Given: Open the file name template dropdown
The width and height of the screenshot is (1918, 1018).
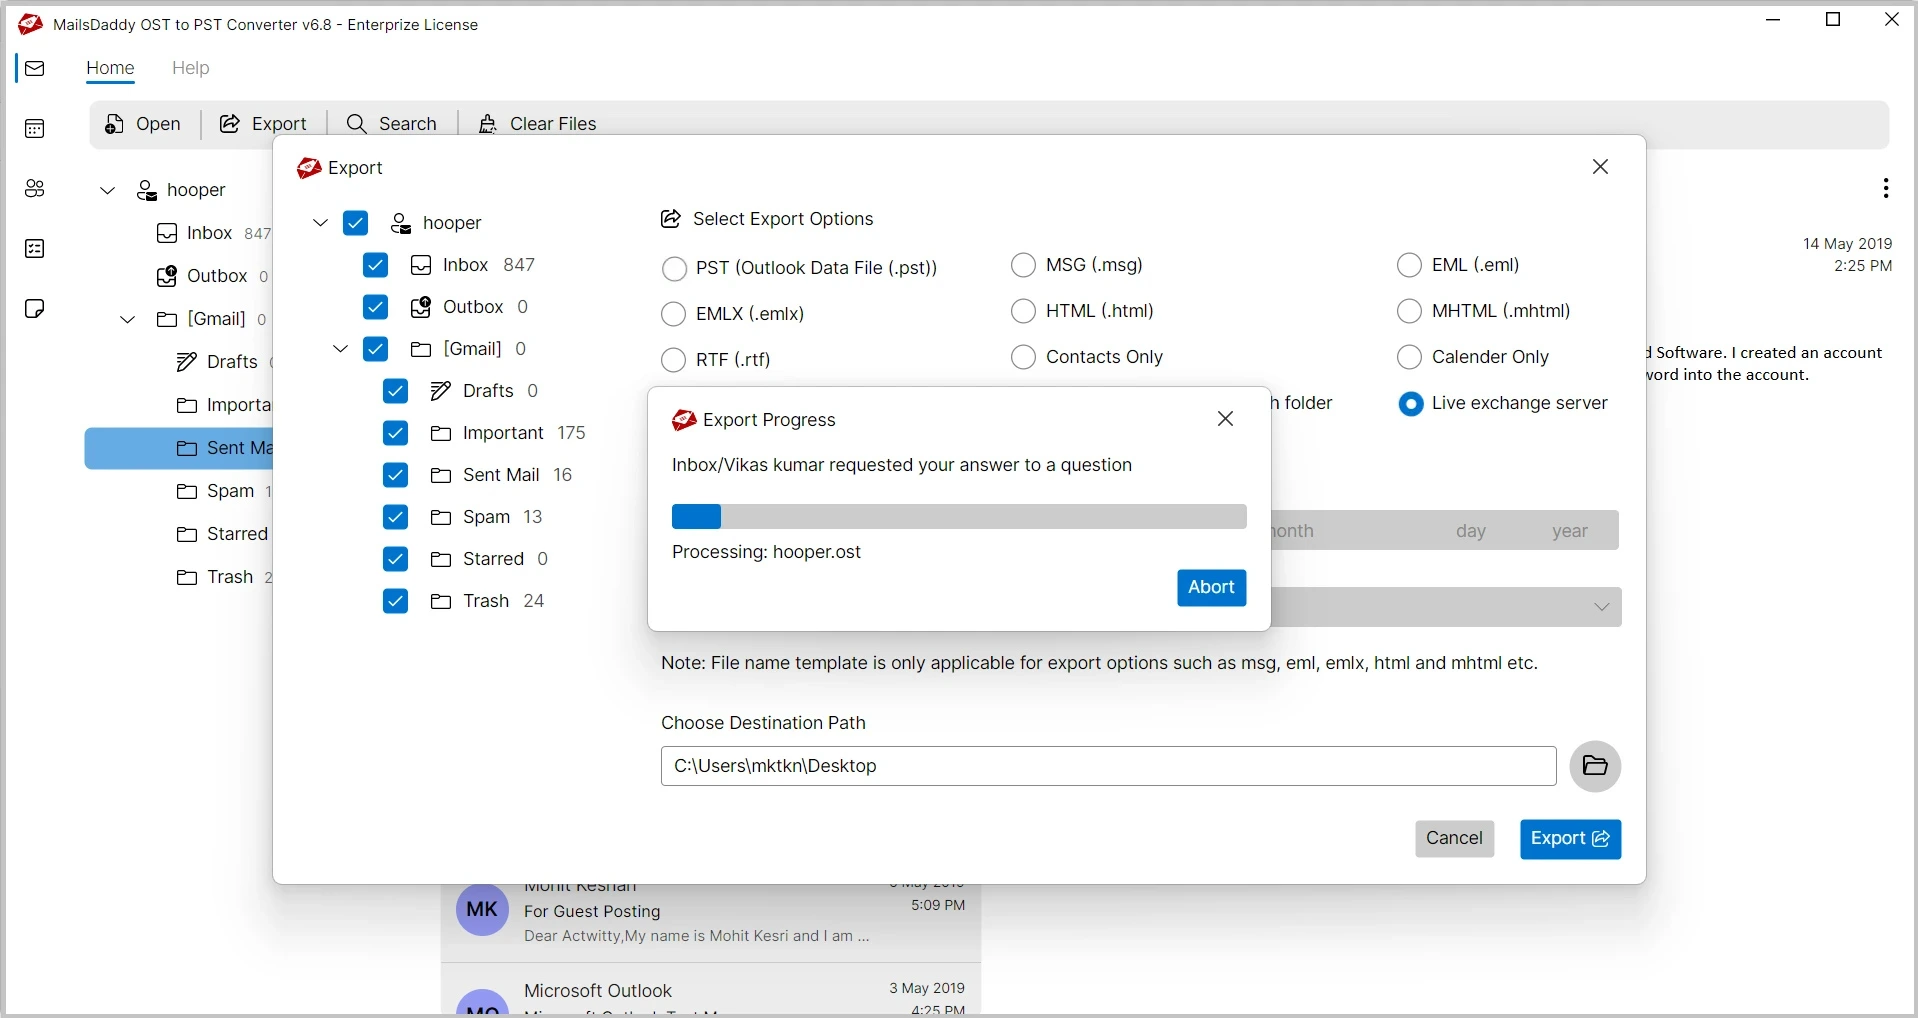Looking at the screenshot, I should point(1602,607).
